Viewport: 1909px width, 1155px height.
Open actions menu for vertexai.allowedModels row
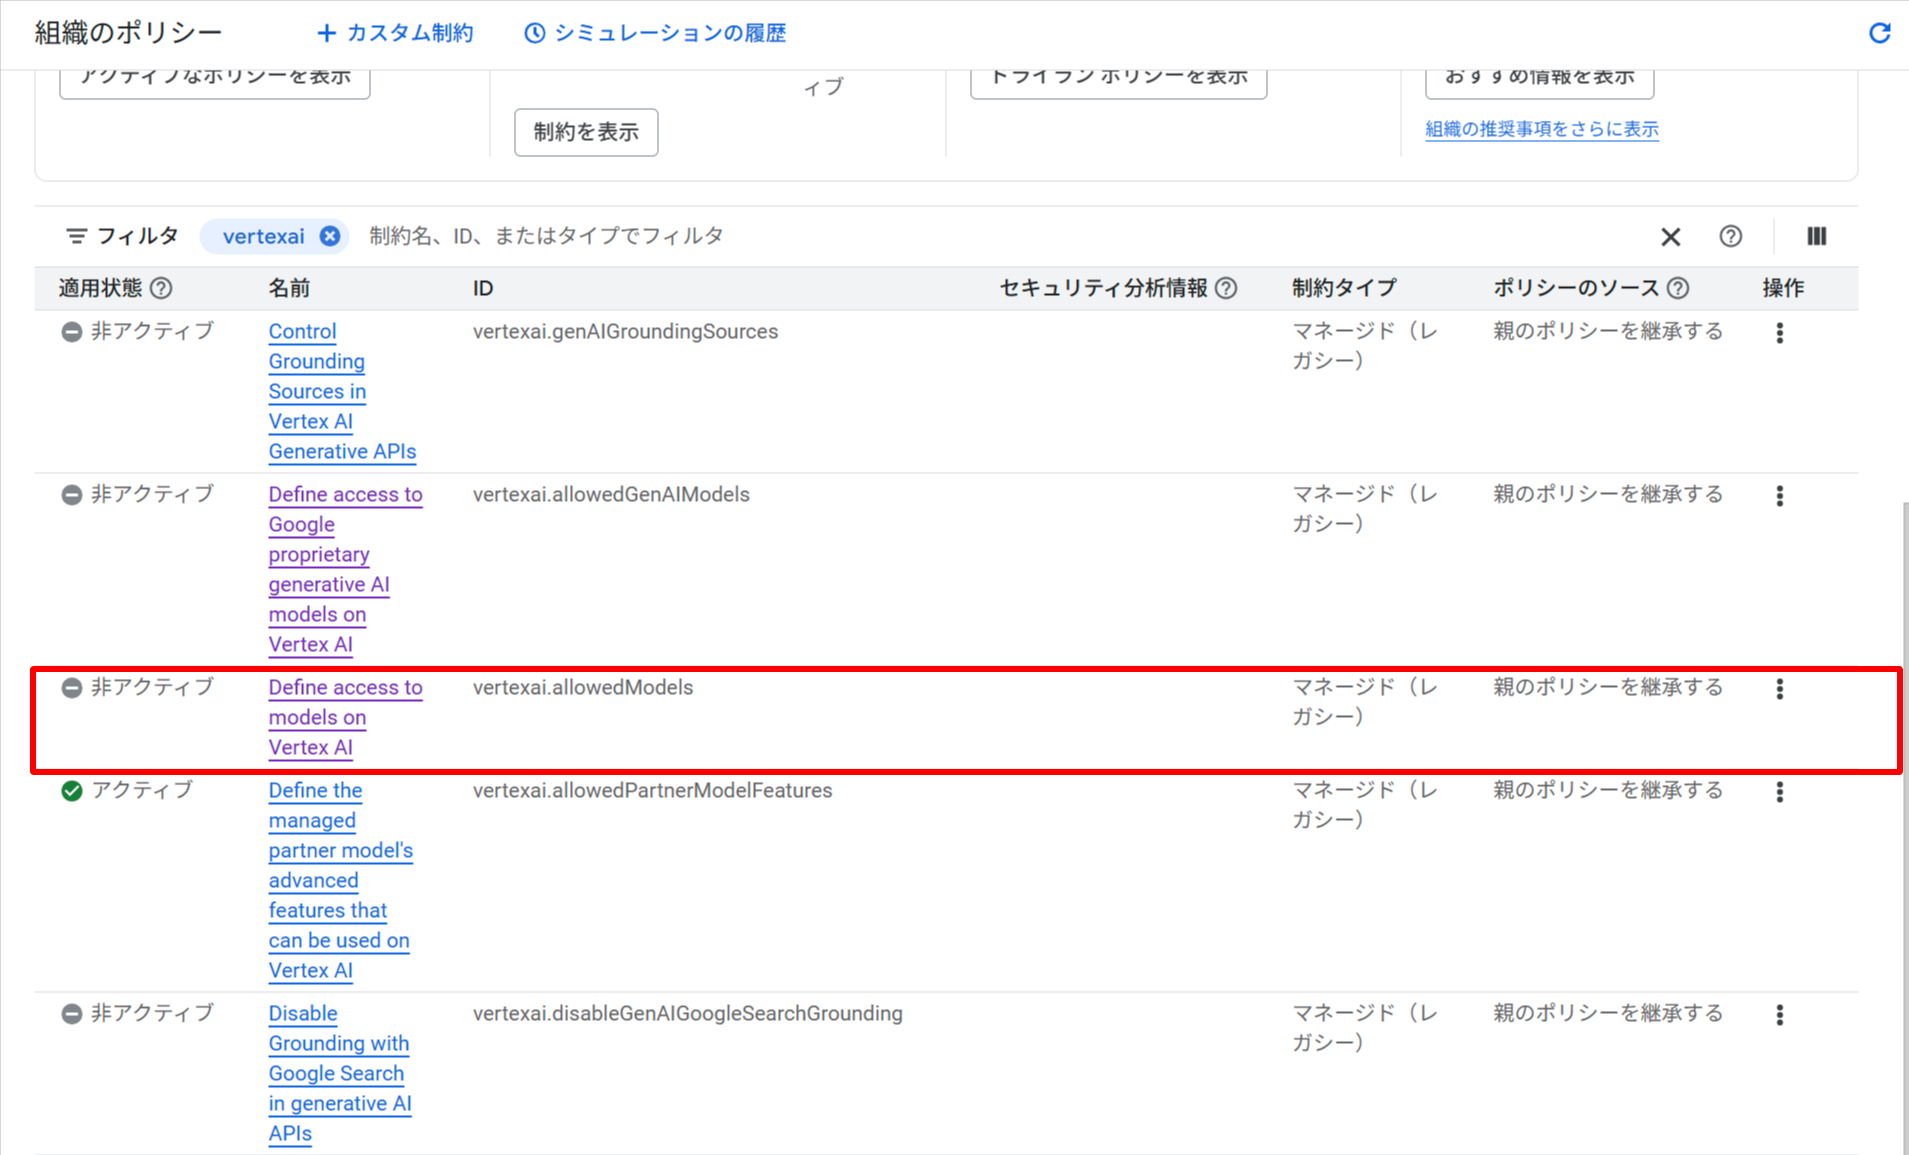coord(1779,689)
